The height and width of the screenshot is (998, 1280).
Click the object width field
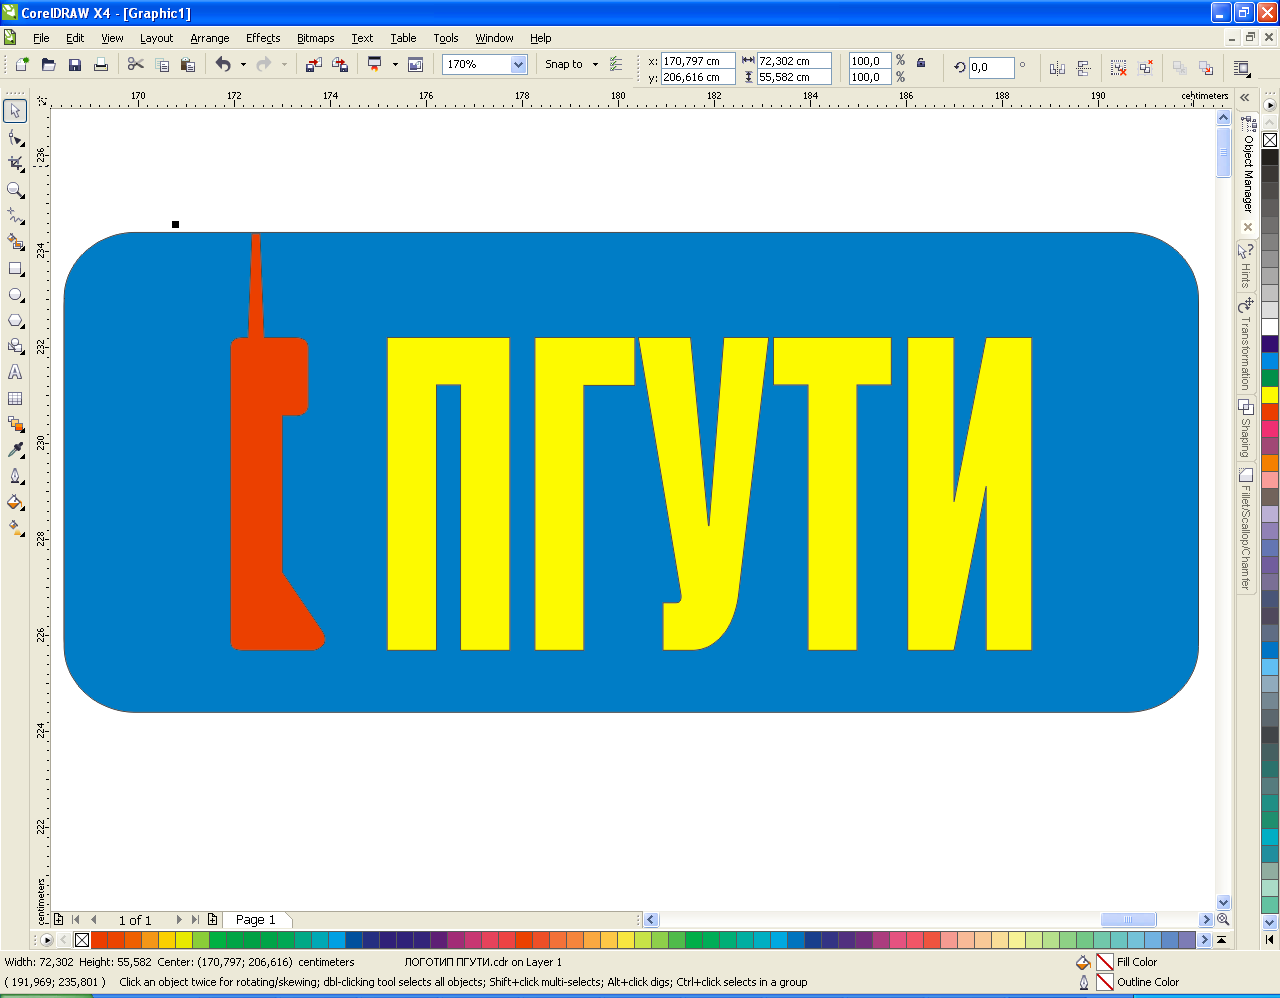click(x=794, y=61)
